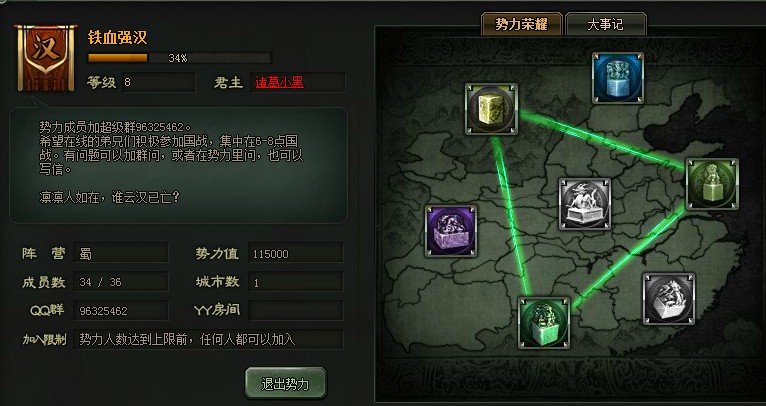Click the red 汉 faction banner emblem
This screenshot has width=766, height=406.
coord(46,58)
